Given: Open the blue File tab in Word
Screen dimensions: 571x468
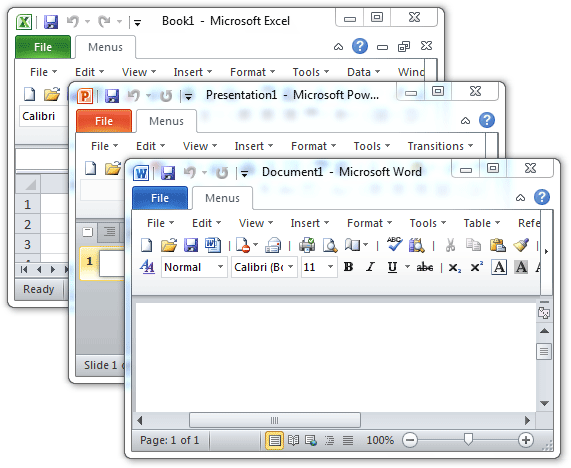Looking at the screenshot, I should [x=160, y=198].
